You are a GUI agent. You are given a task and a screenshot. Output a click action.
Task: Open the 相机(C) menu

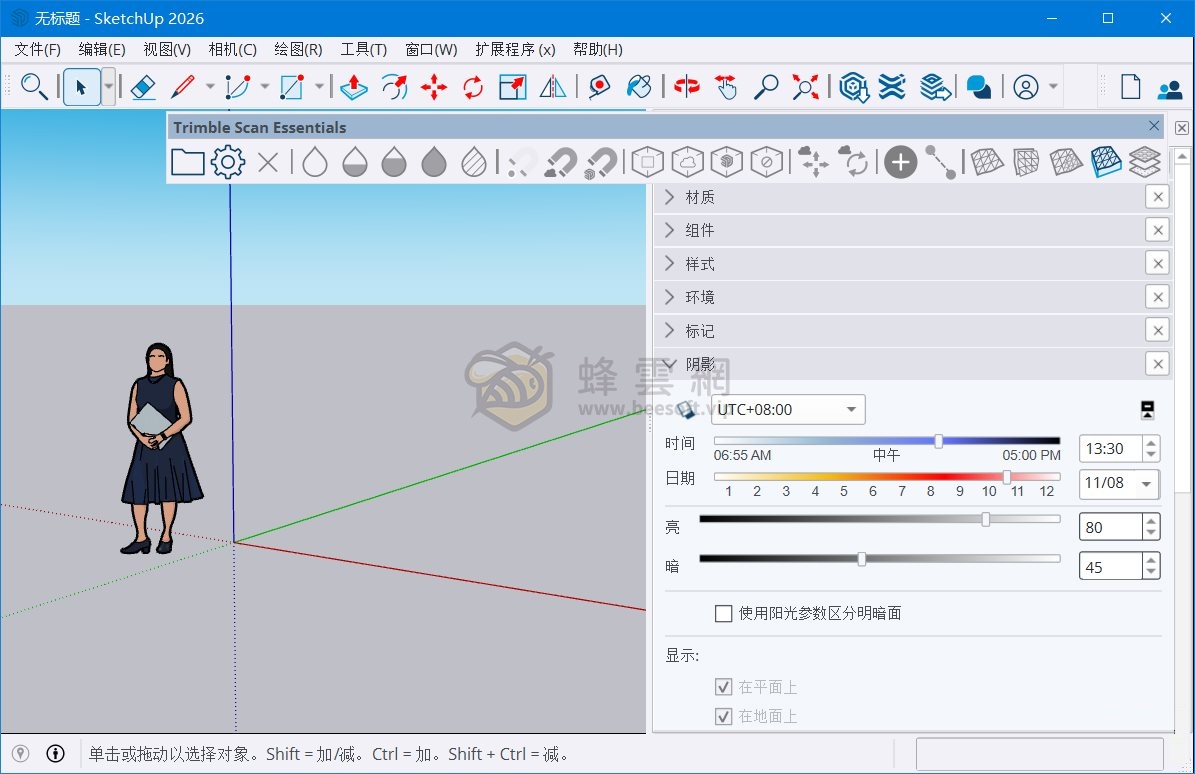(x=232, y=50)
